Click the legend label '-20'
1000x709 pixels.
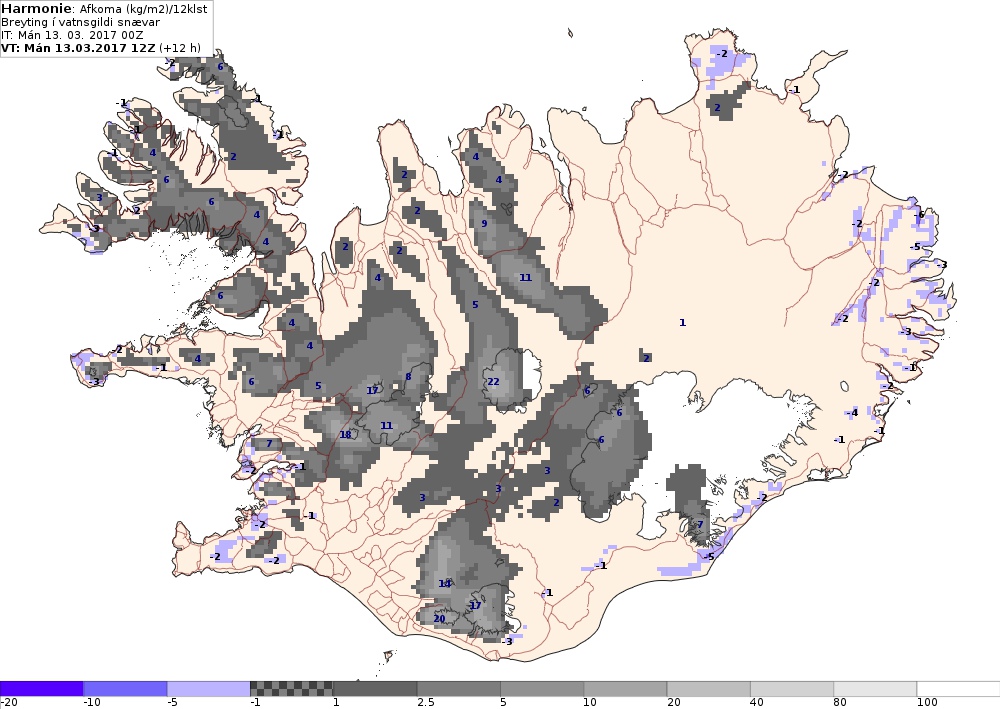[x=9, y=703]
